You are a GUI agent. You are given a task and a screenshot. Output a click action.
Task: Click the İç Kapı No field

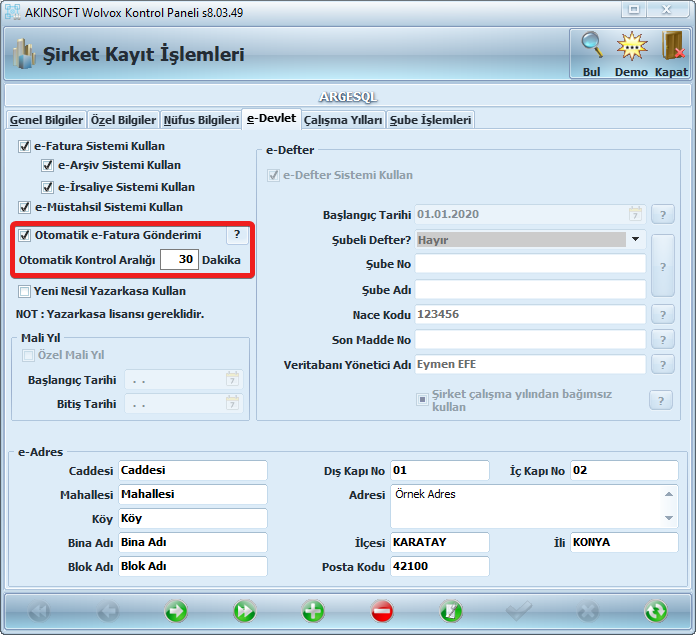click(624, 470)
